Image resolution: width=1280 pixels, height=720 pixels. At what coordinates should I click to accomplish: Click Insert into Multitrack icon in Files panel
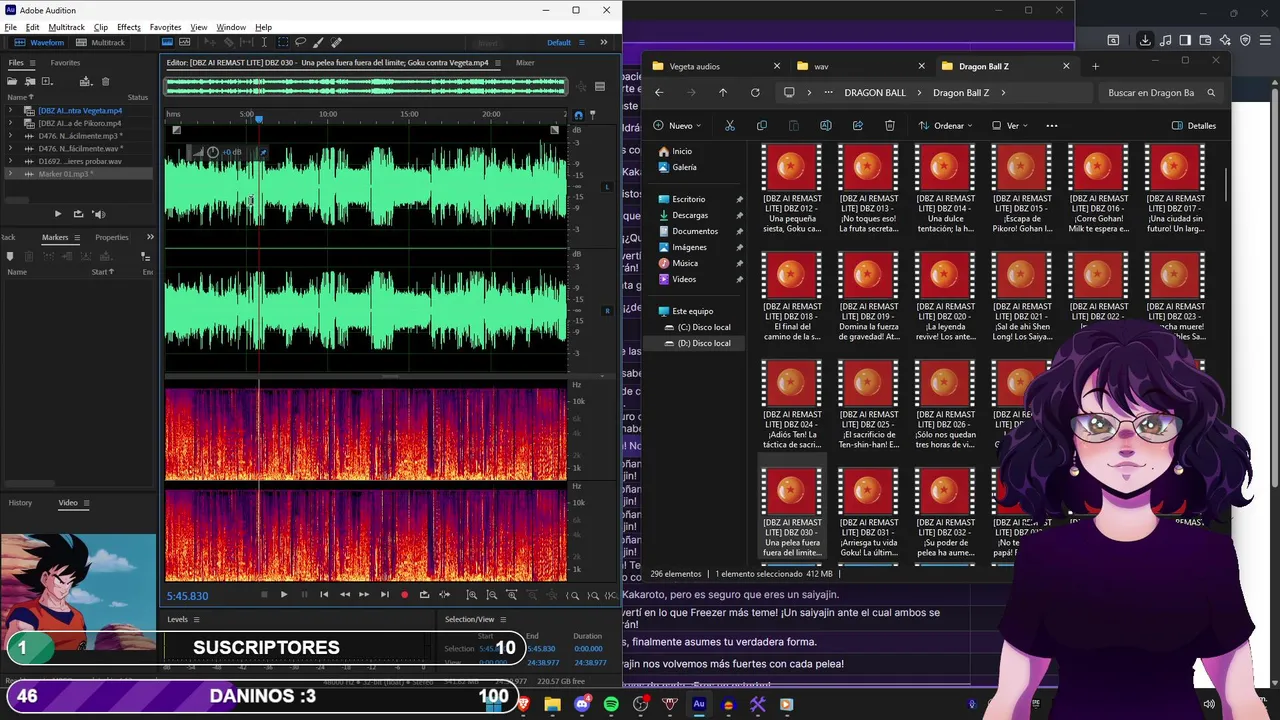(x=85, y=81)
